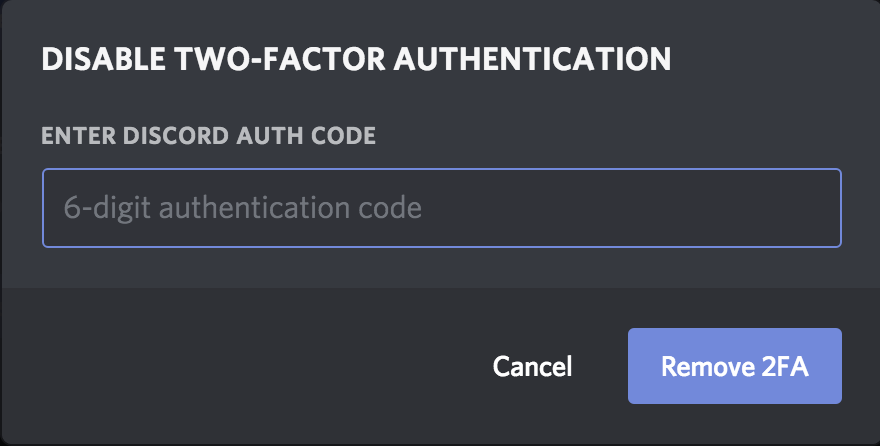Select the Cancel text button
Viewport: 880px width, 446px height.
[532, 366]
